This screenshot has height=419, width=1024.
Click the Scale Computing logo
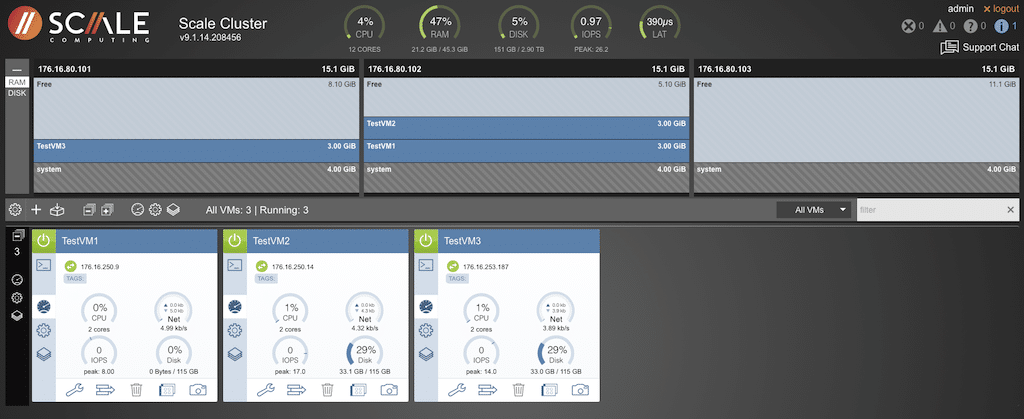pyautogui.click(x=79, y=26)
